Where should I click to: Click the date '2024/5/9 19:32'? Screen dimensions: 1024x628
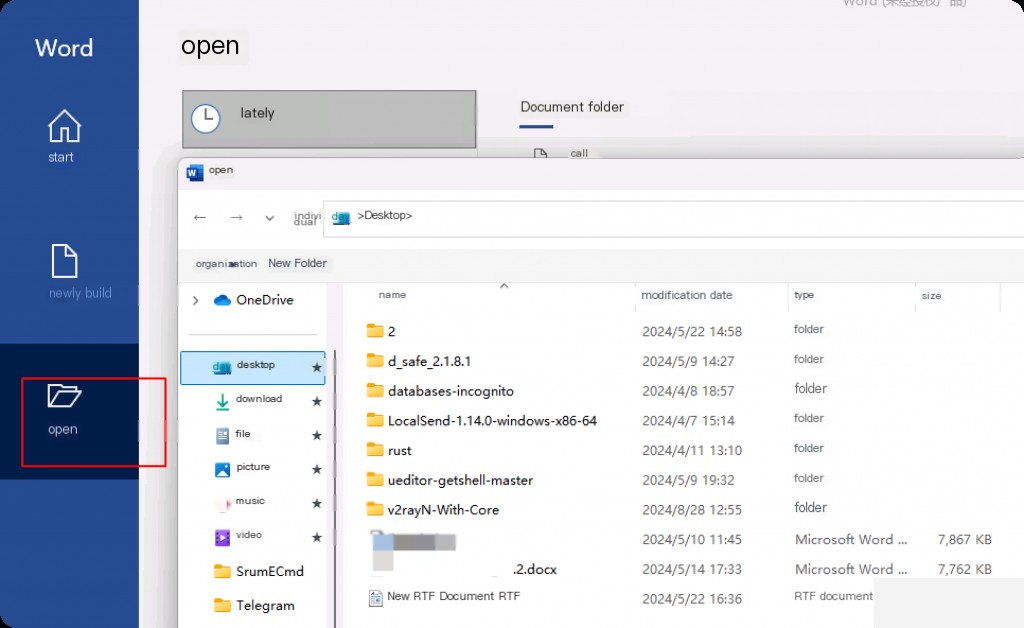(x=688, y=480)
